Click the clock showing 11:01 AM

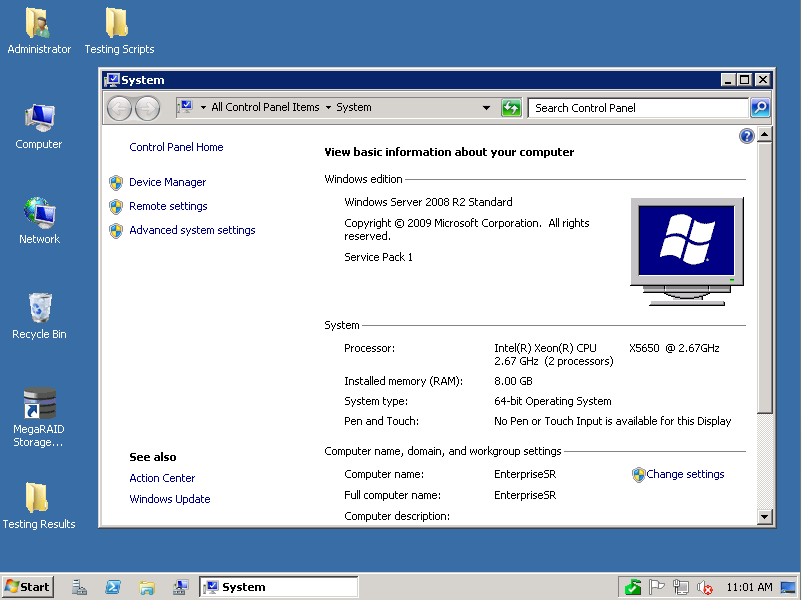[749, 587]
